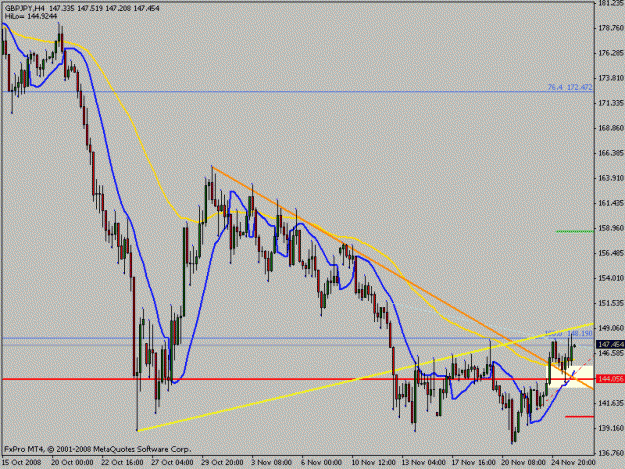
Task: Select the short red line near 141.635
Action: click(x=580, y=416)
